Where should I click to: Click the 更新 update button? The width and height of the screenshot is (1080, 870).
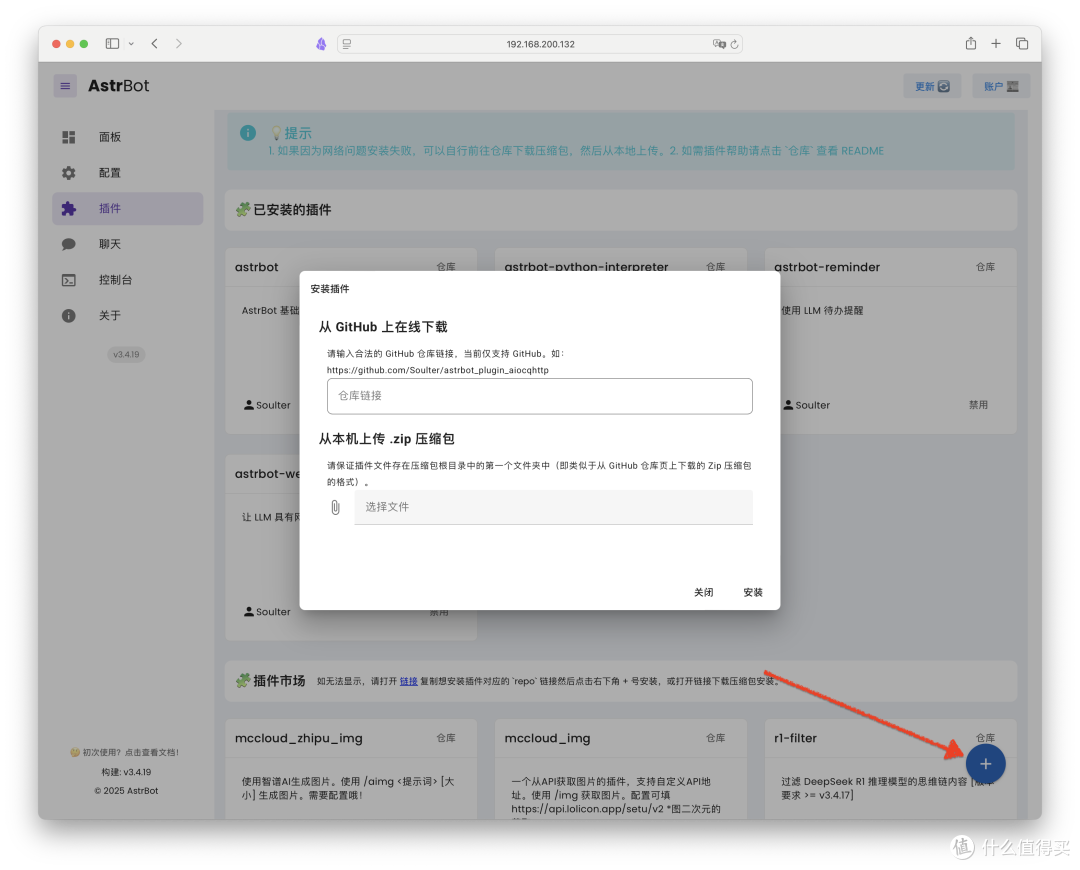(x=932, y=86)
